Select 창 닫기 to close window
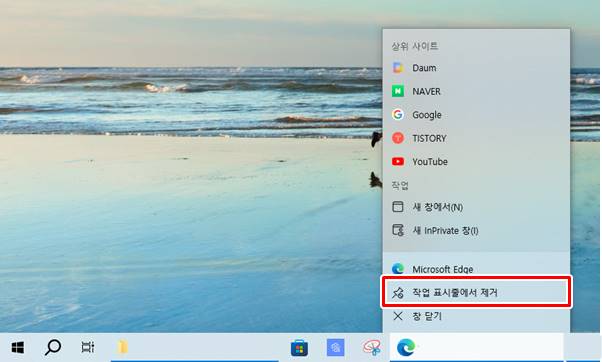The image size is (602, 362). (476, 316)
